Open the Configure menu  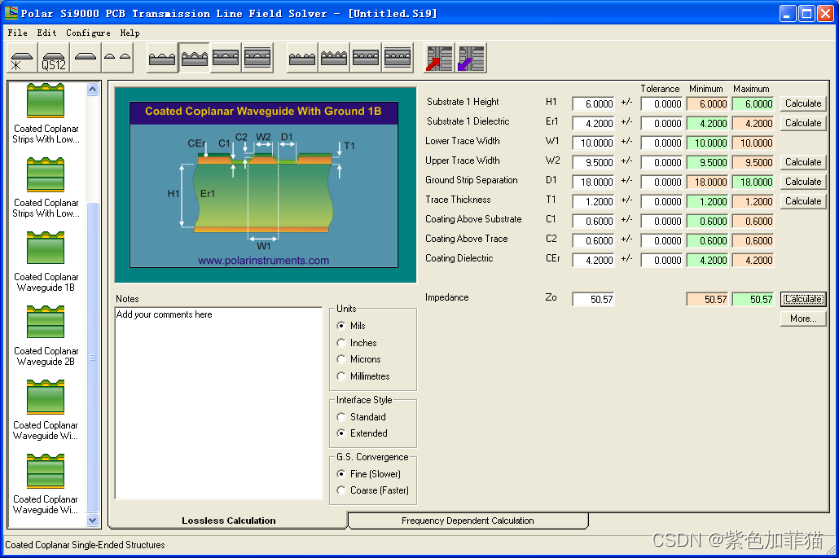(88, 33)
